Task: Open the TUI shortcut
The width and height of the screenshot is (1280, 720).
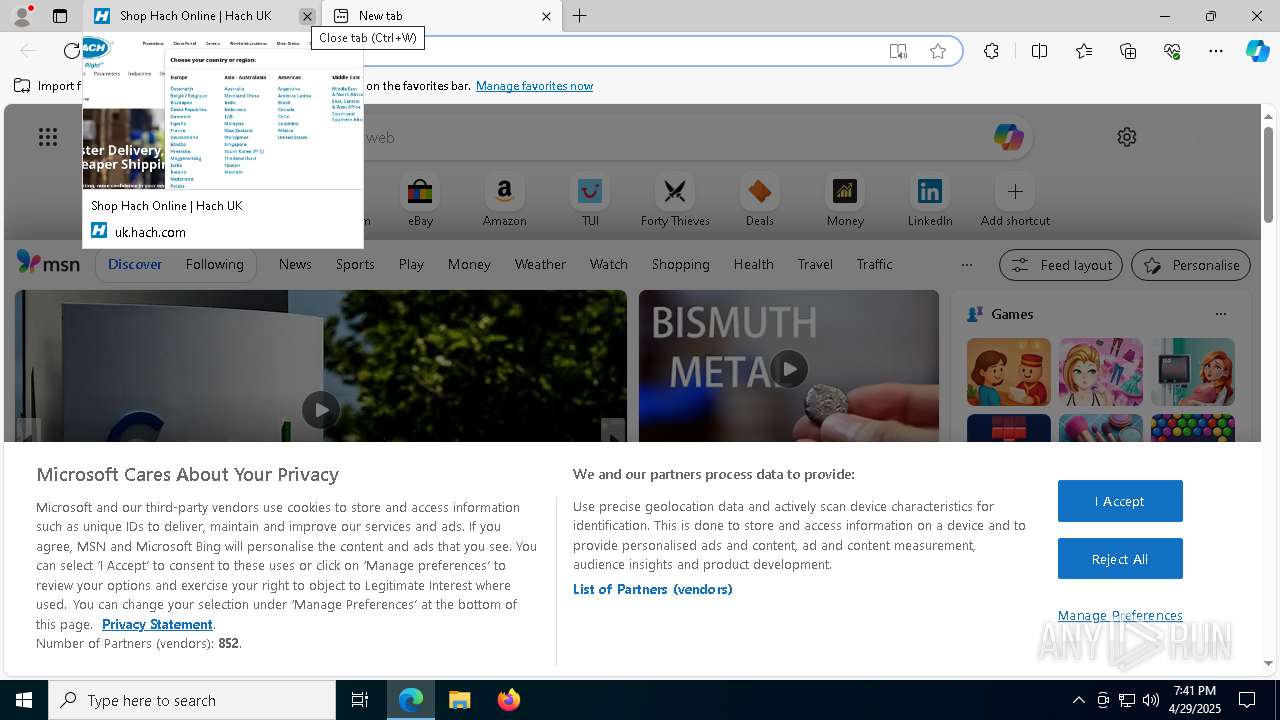Action: click(590, 201)
